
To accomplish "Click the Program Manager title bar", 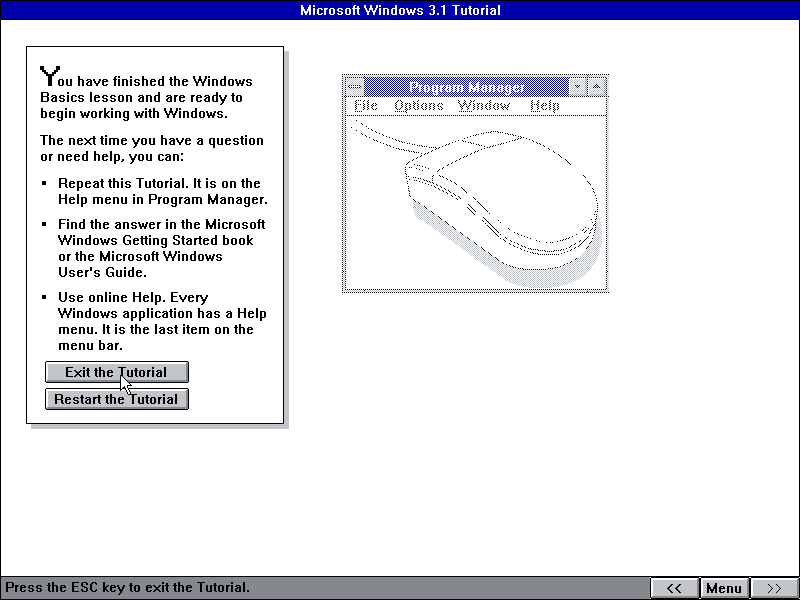I will click(466, 87).
